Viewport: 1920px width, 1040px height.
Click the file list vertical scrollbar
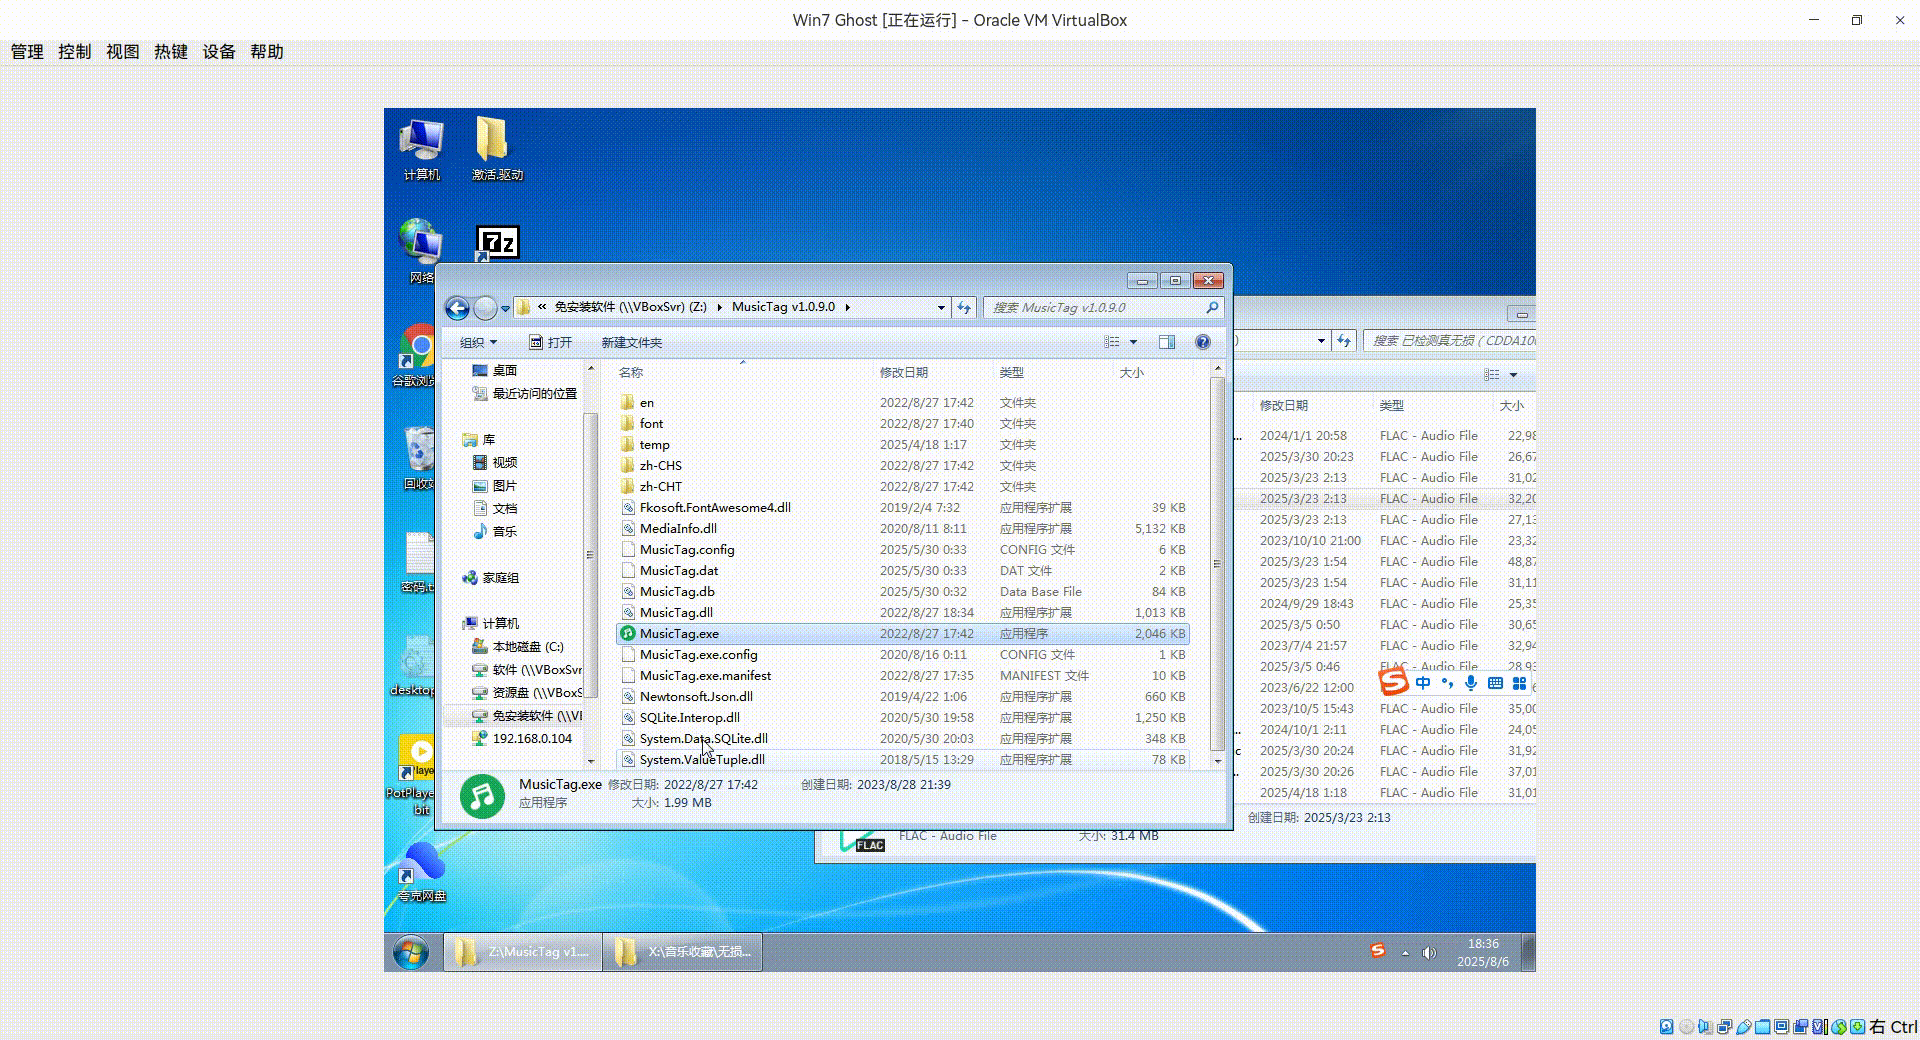[x=1217, y=565]
